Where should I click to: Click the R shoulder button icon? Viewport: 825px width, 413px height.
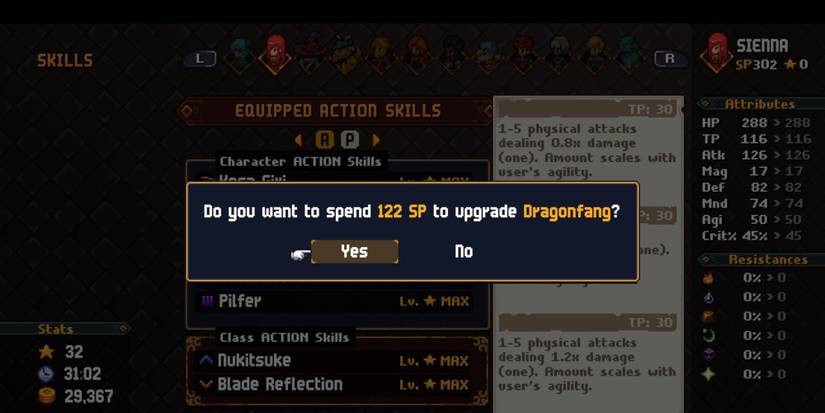click(670, 58)
